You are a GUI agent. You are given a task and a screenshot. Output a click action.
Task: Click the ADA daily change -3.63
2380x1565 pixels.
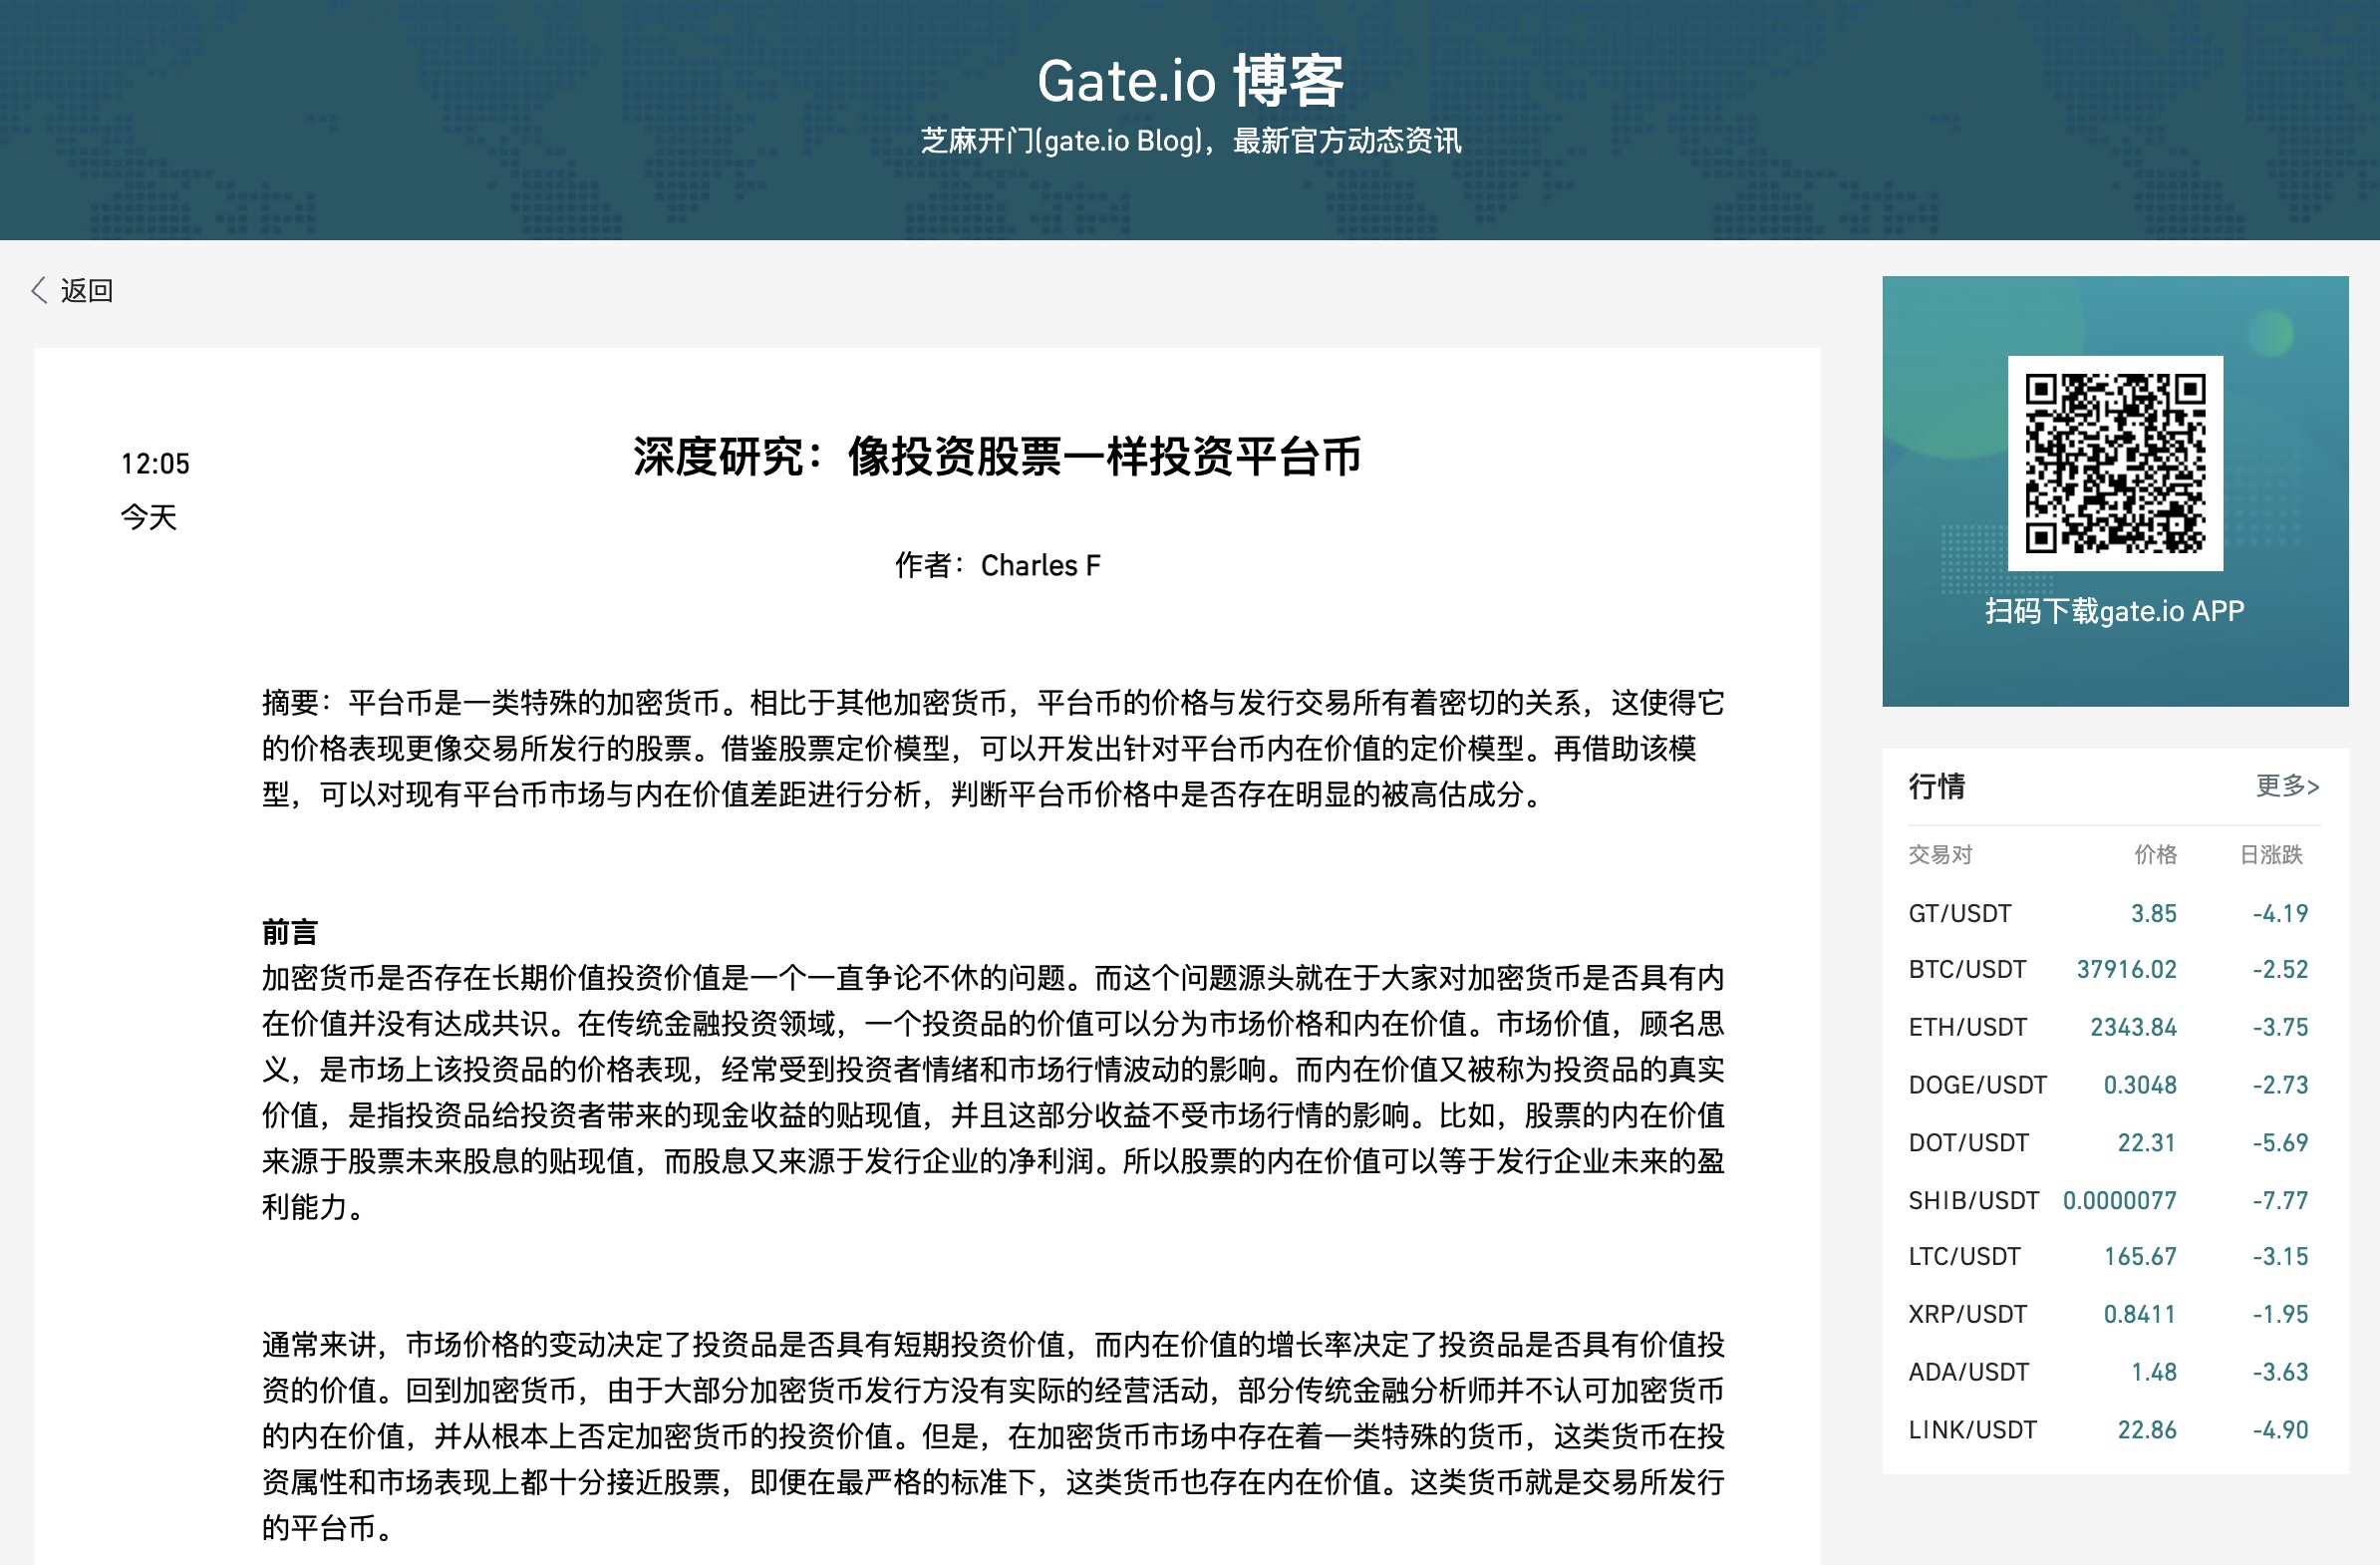(x=2280, y=1372)
